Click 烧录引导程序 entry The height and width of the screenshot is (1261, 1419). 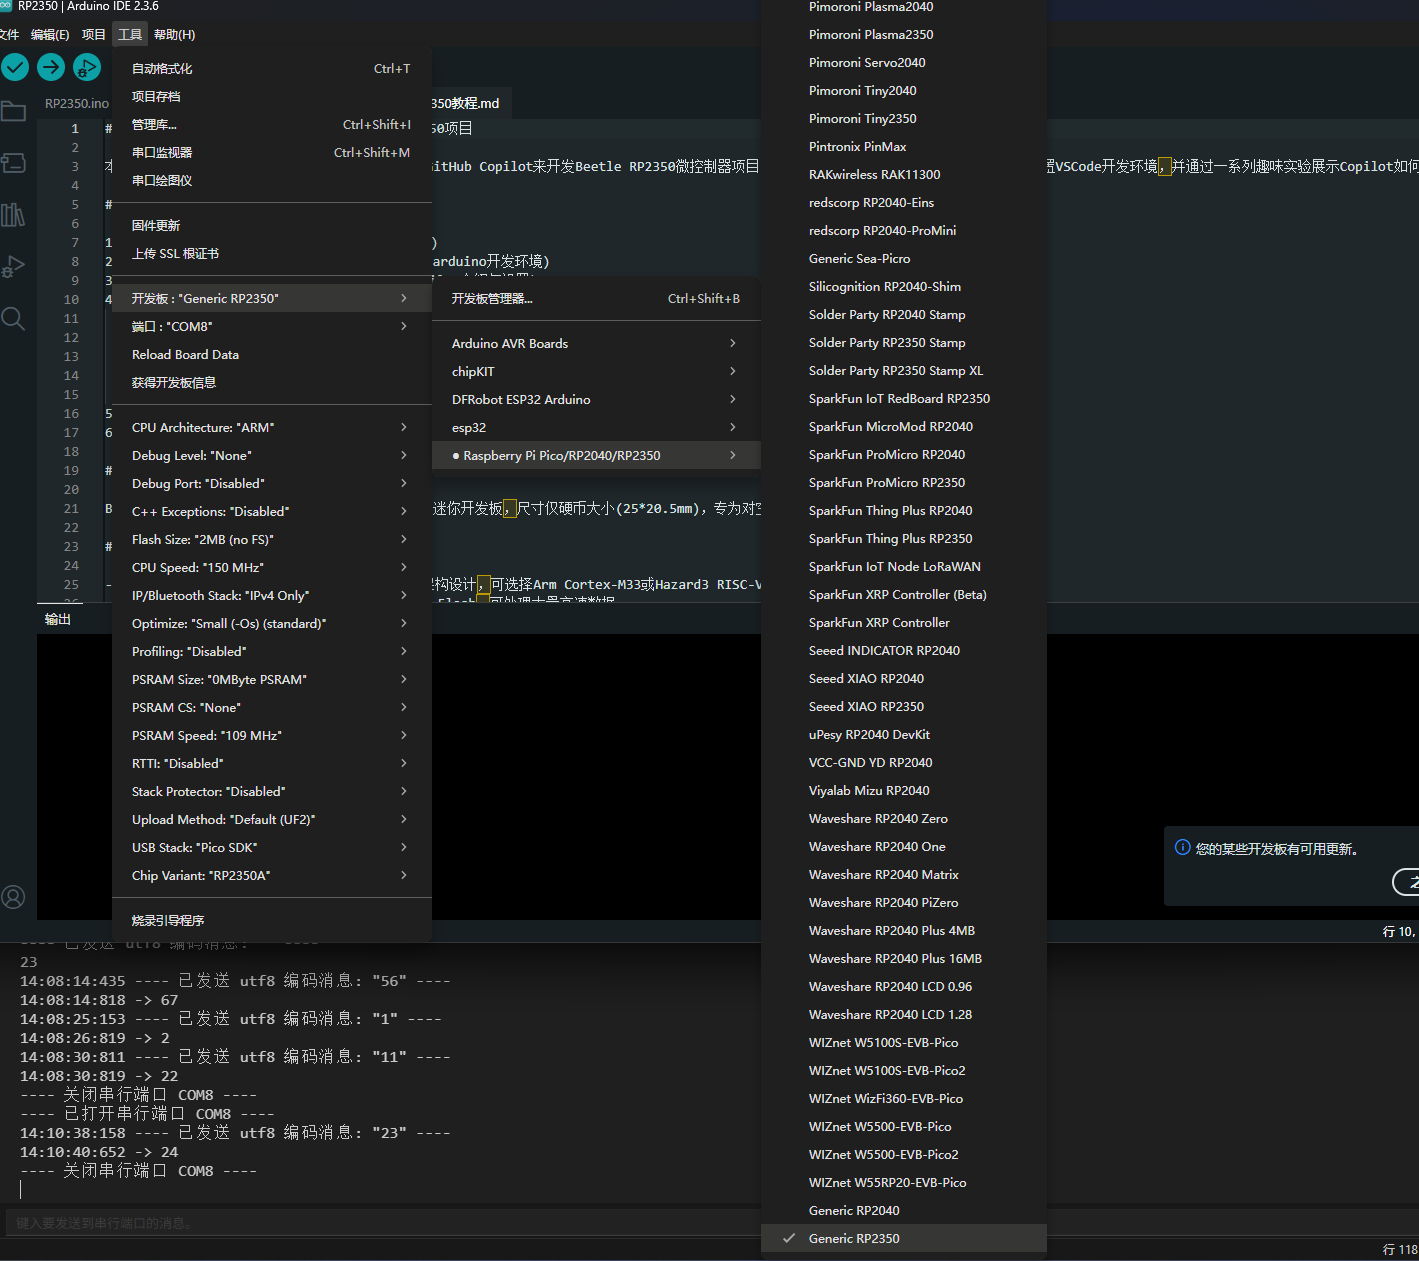tap(272, 920)
